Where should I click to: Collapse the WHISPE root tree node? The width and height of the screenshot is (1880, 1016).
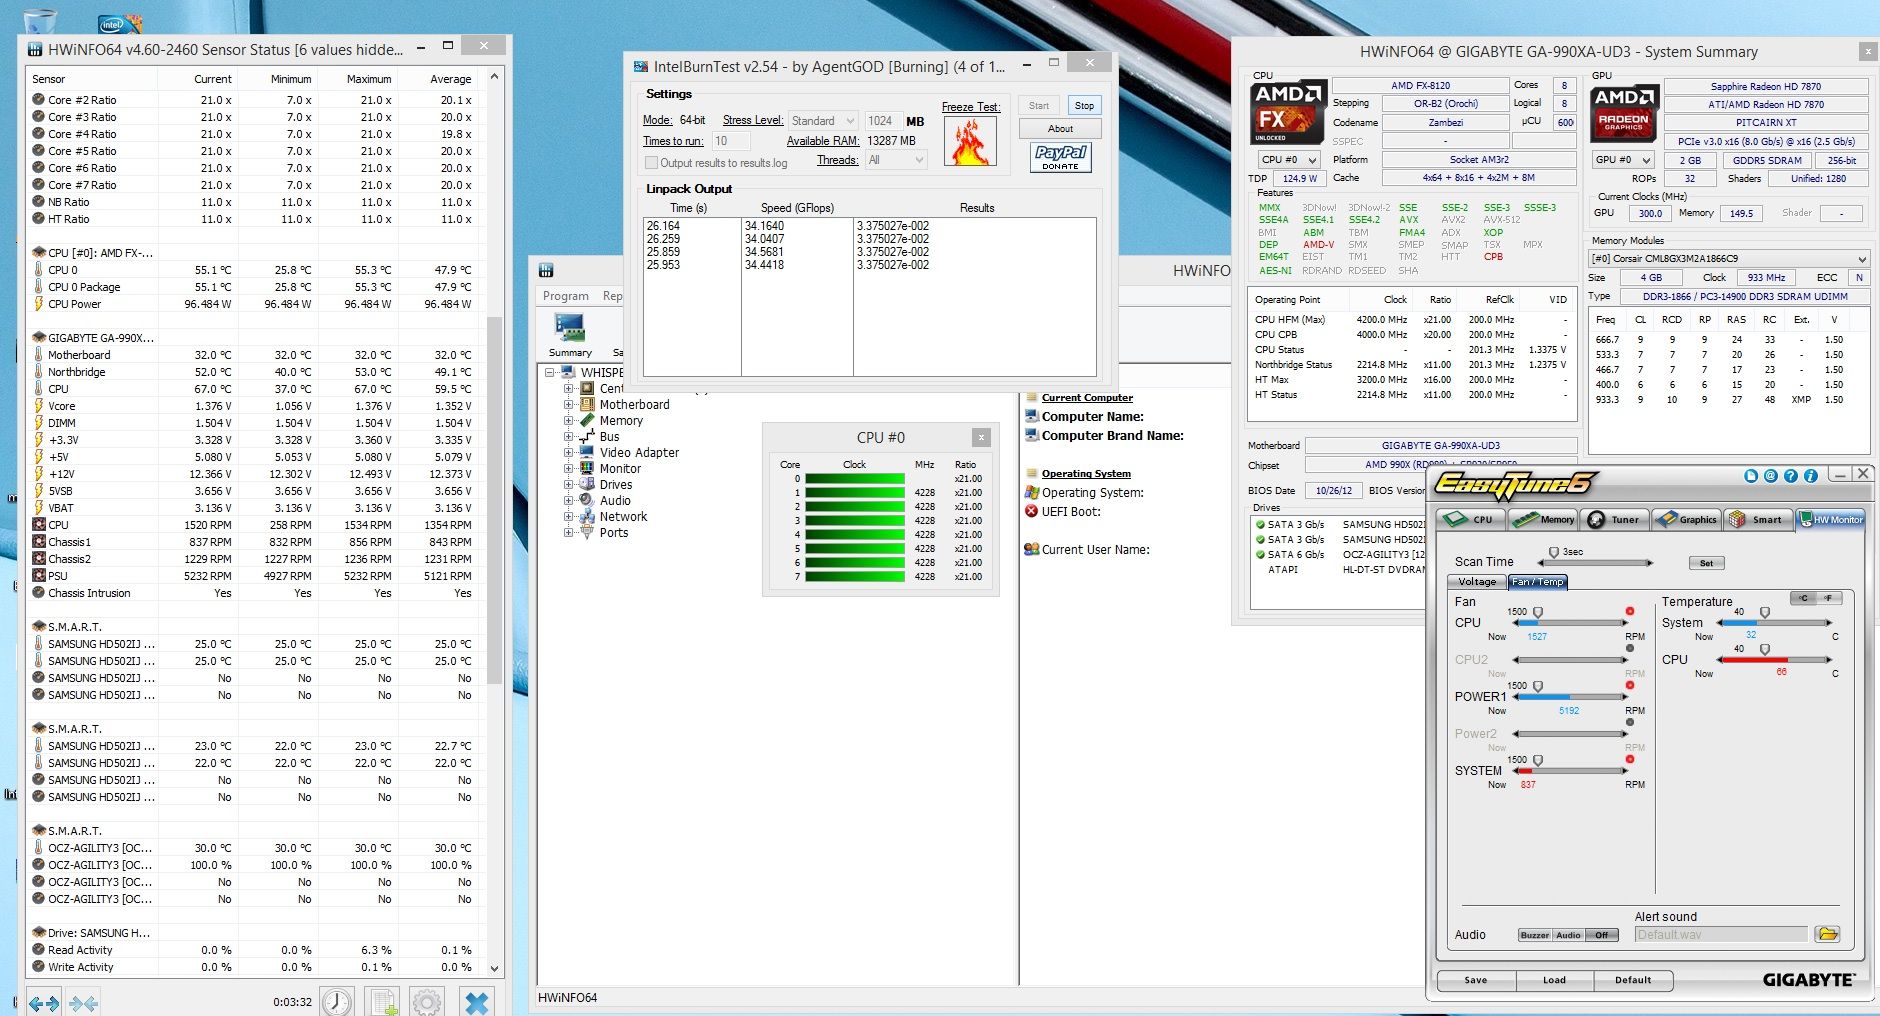click(550, 372)
